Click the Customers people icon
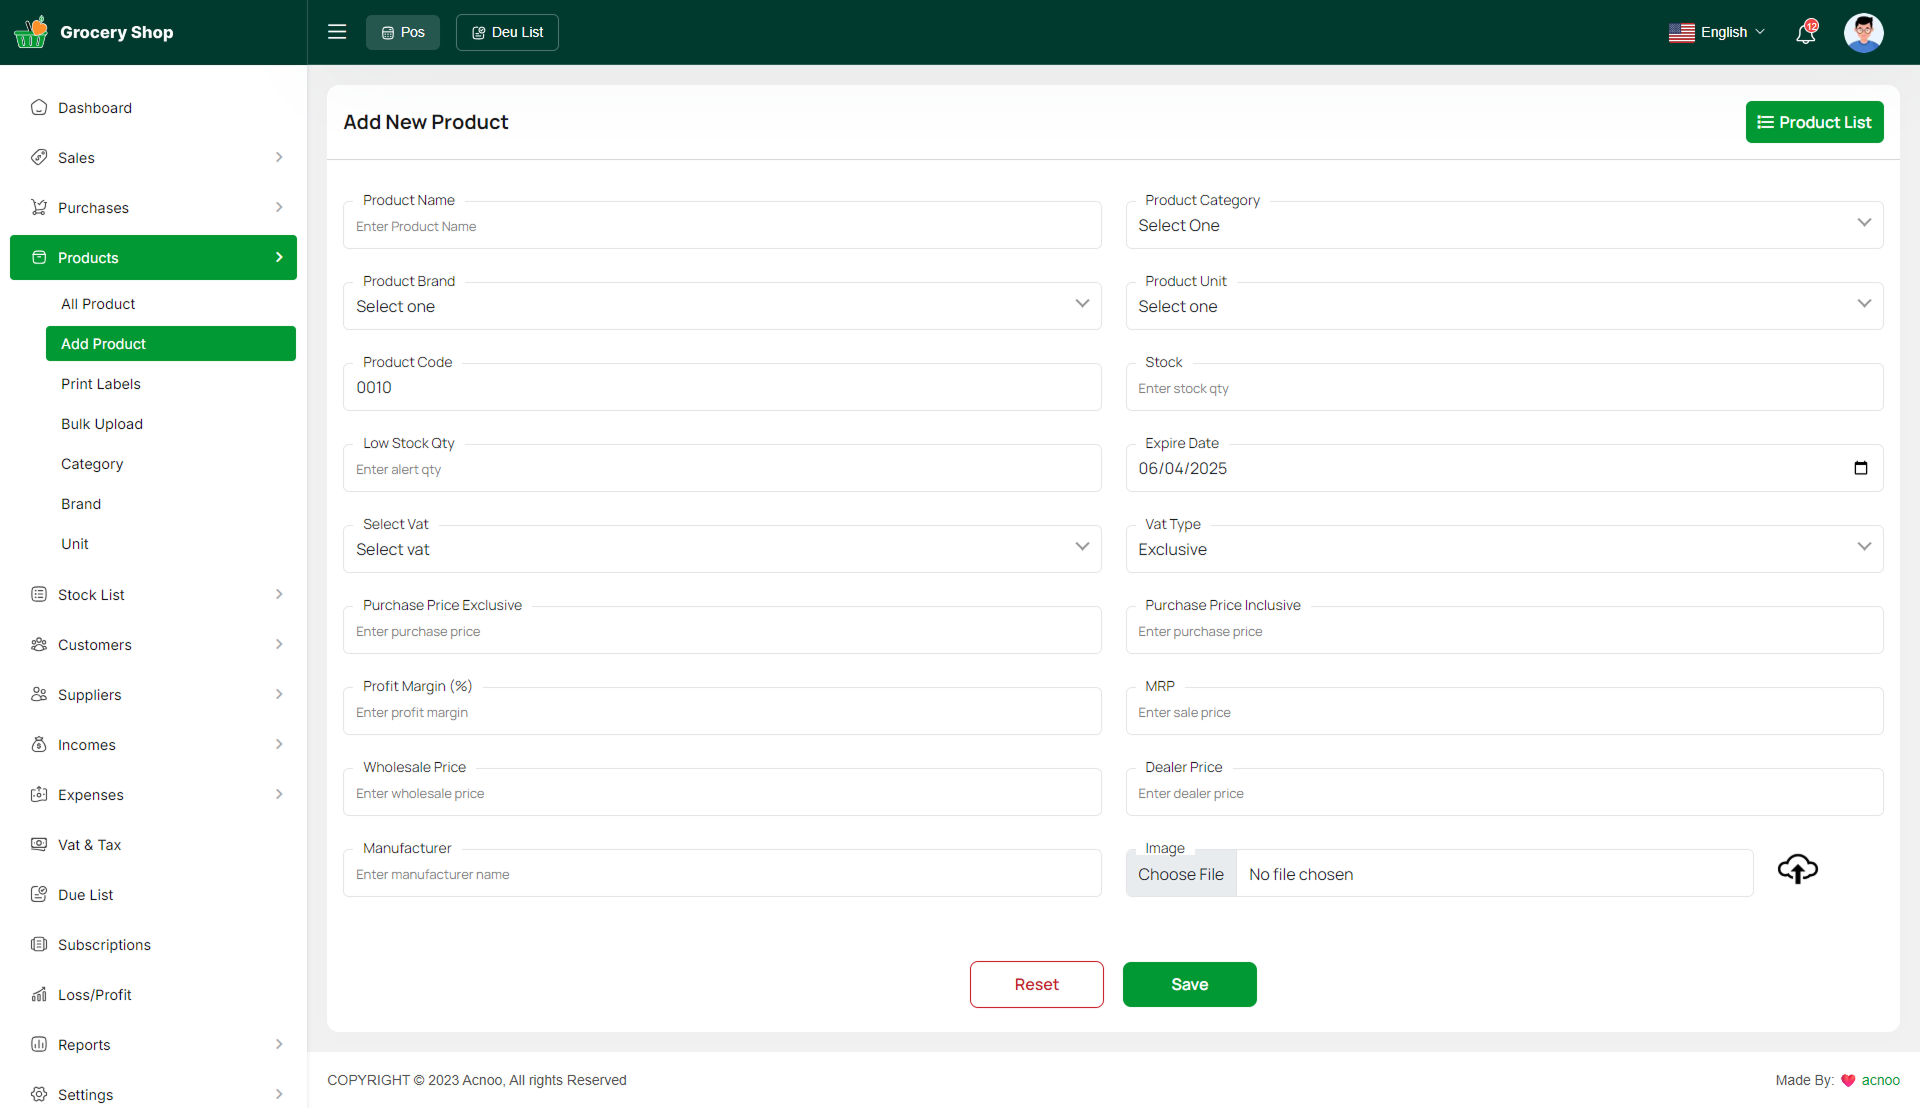1920x1108 pixels. [39, 644]
